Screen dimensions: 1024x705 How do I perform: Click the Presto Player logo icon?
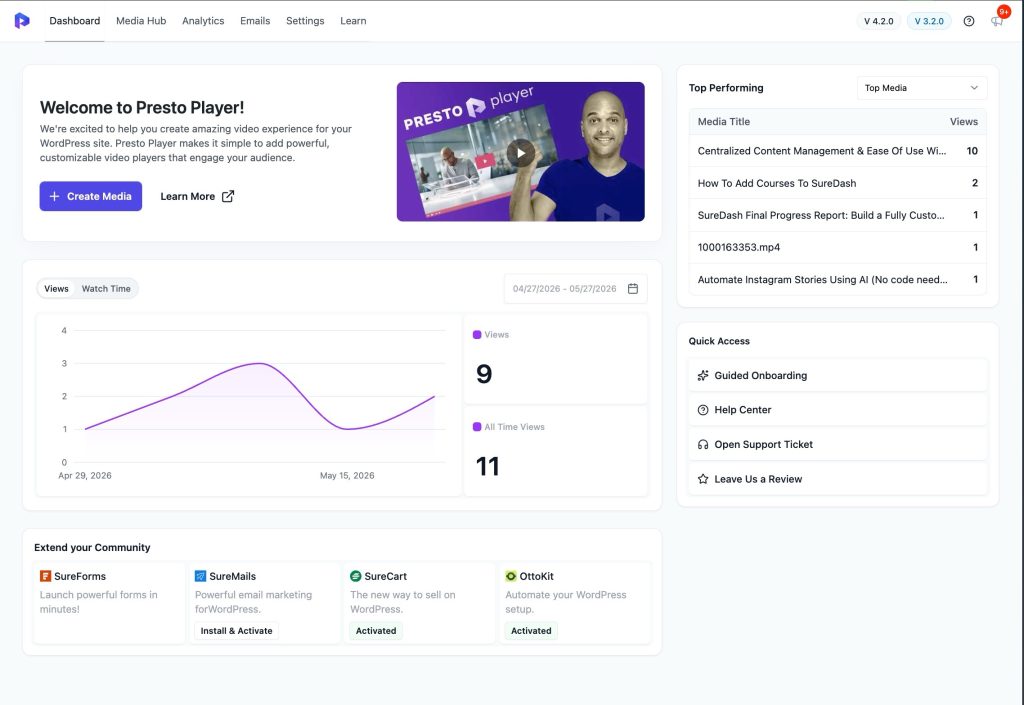coord(22,21)
